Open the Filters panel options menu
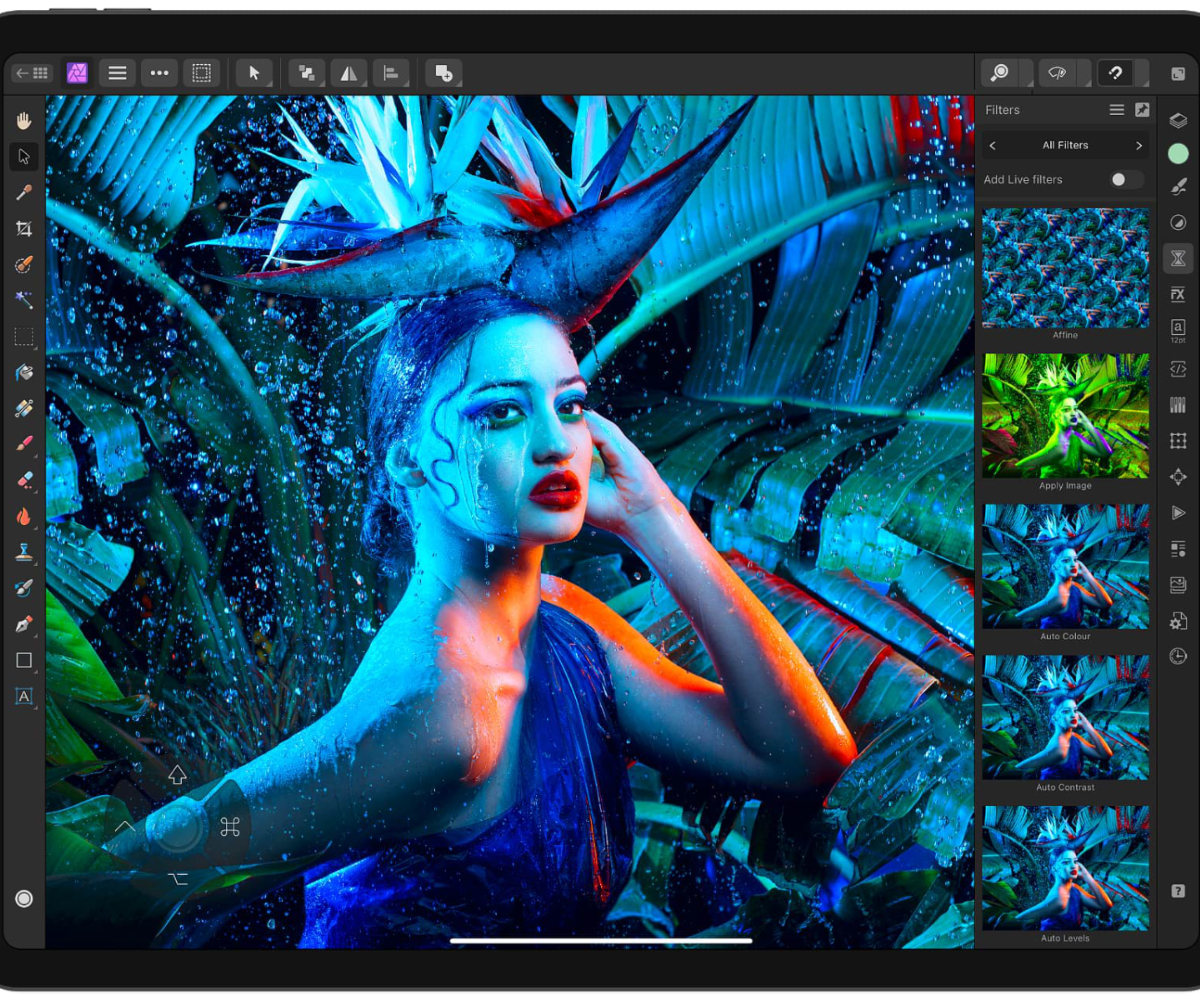 click(1117, 110)
